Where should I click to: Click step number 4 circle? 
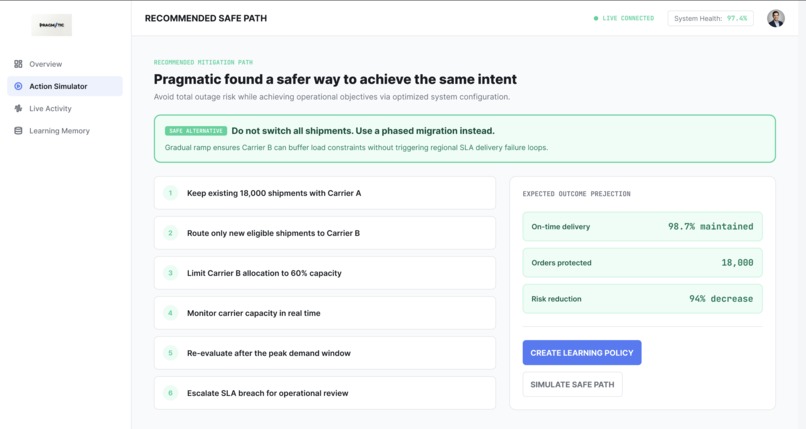coord(171,313)
